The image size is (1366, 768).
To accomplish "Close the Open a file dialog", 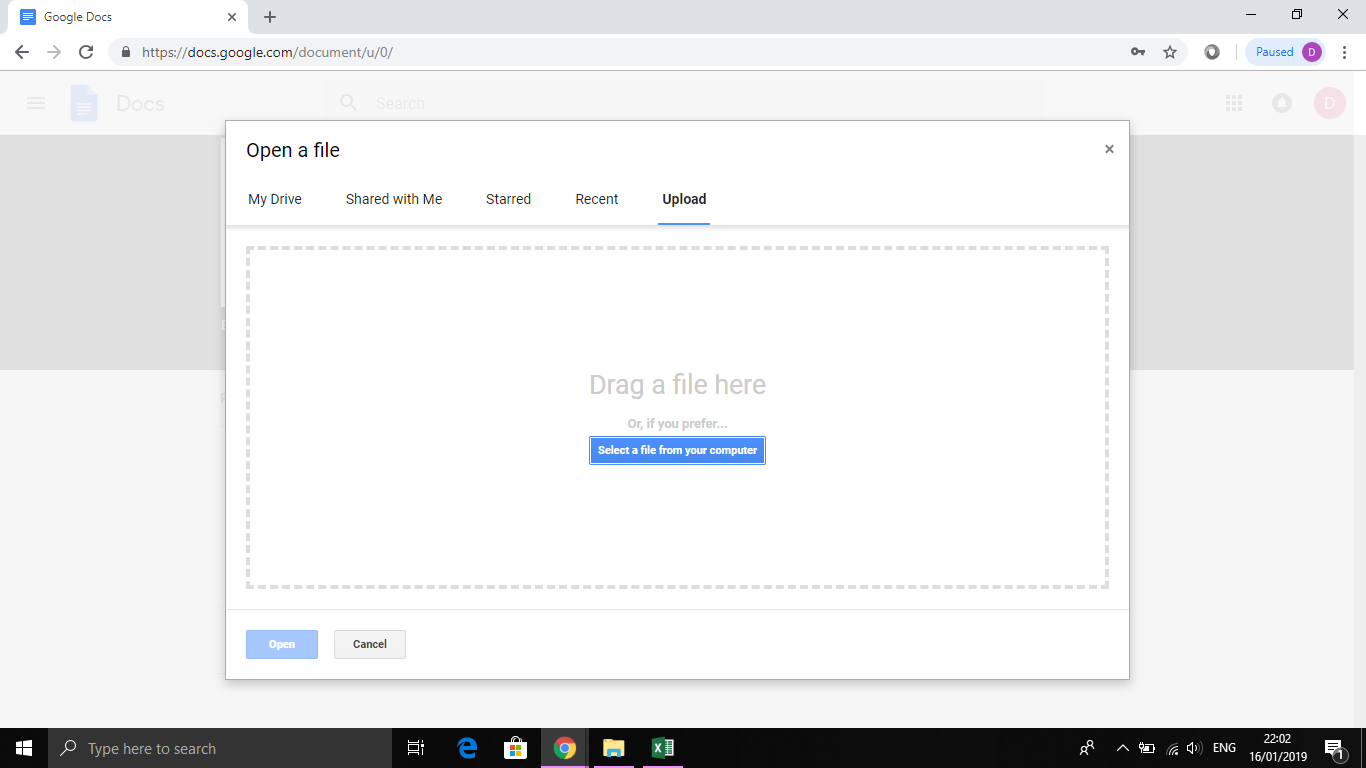I will (1109, 149).
